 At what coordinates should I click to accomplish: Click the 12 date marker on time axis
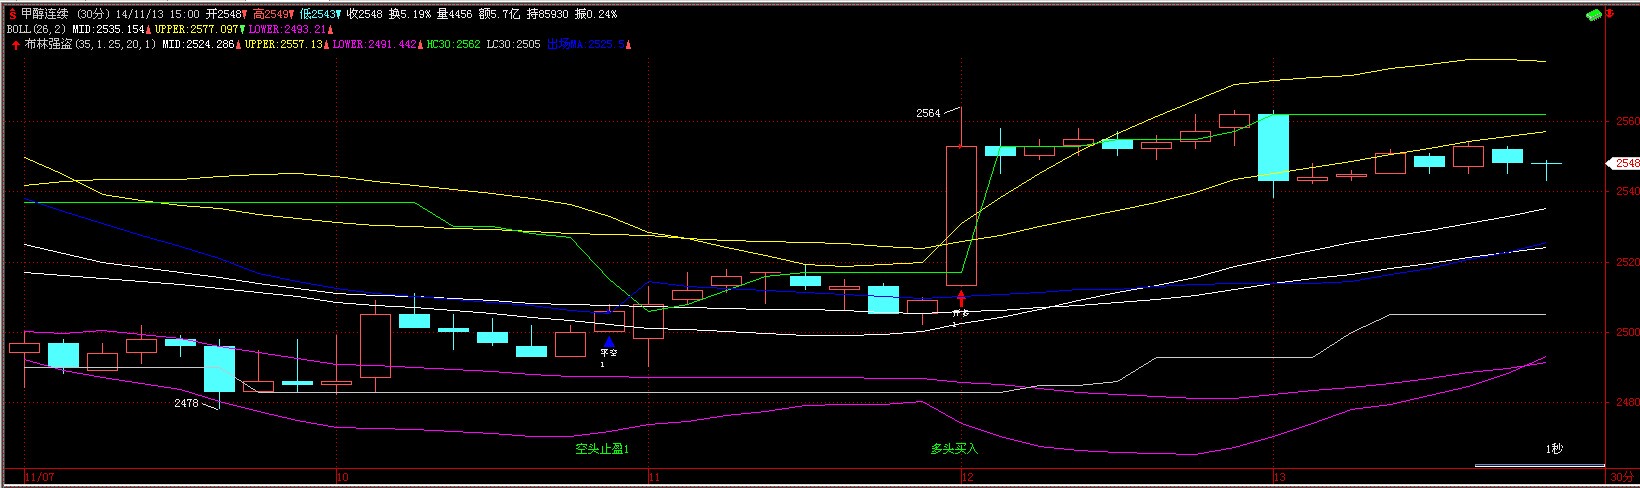[966, 478]
